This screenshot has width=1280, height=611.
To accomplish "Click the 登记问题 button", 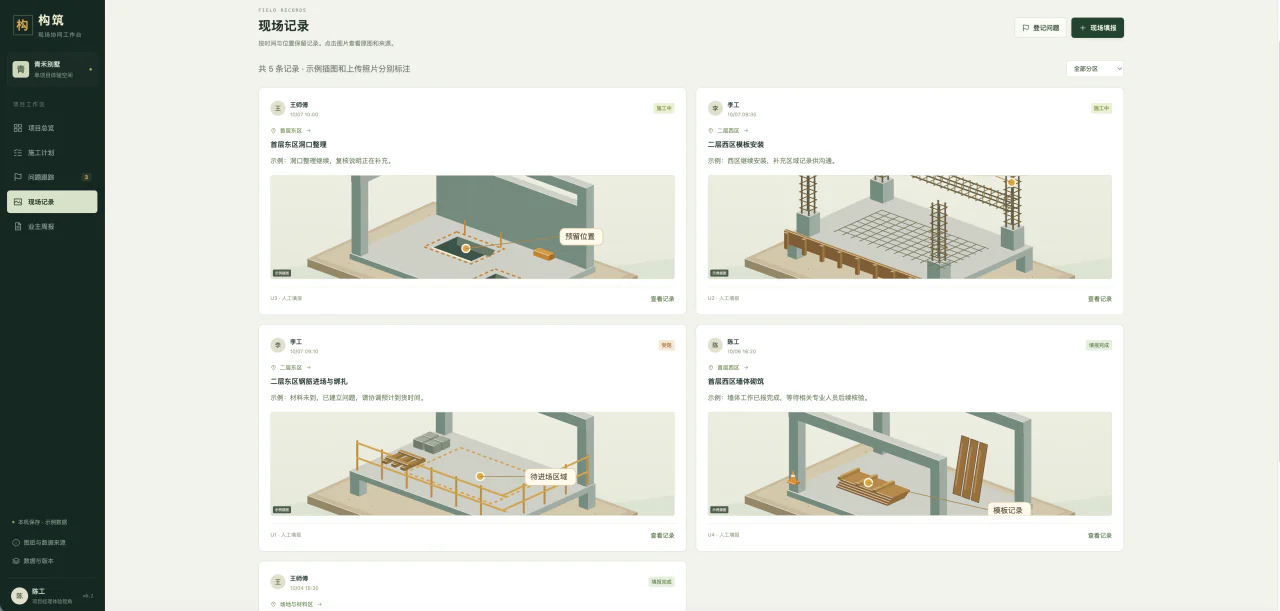I will pyautogui.click(x=1040, y=28).
